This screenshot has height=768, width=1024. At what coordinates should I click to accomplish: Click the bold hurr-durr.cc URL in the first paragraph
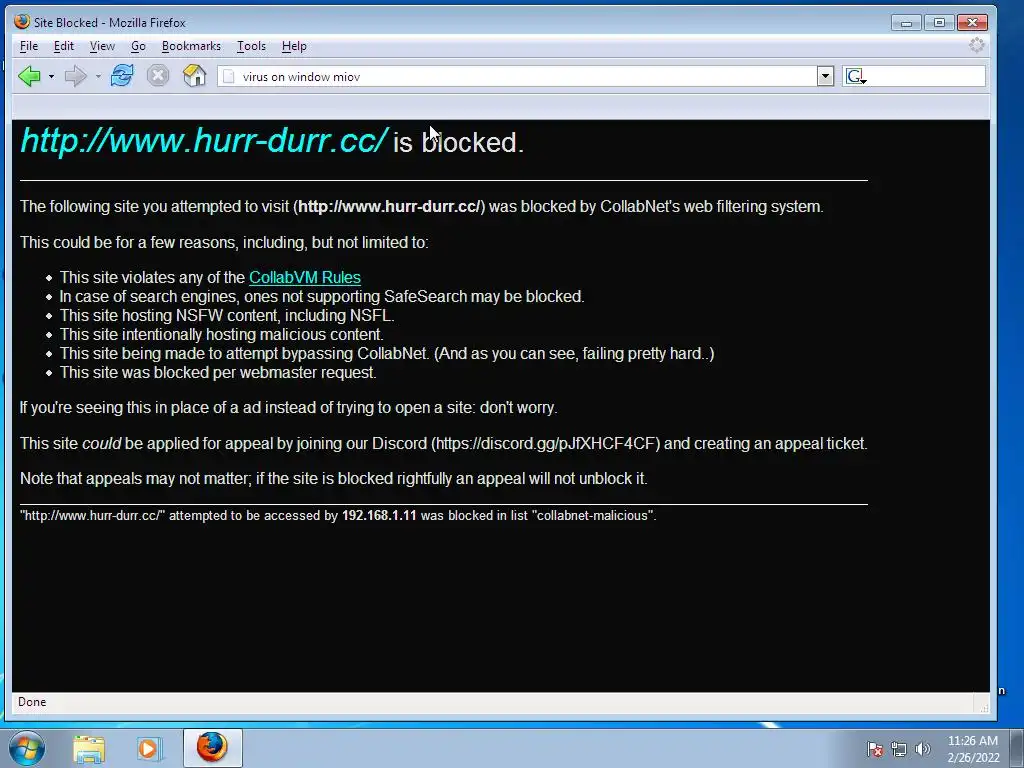click(389, 206)
